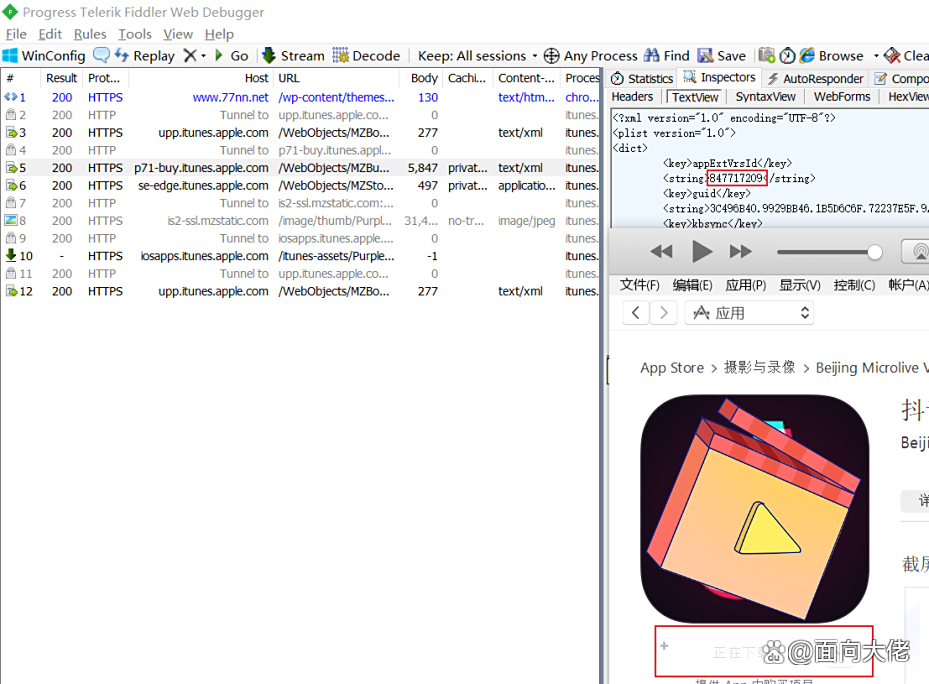This screenshot has width=929, height=684.
Task: Click the app icon artwork thumbnail
Action: (x=755, y=509)
